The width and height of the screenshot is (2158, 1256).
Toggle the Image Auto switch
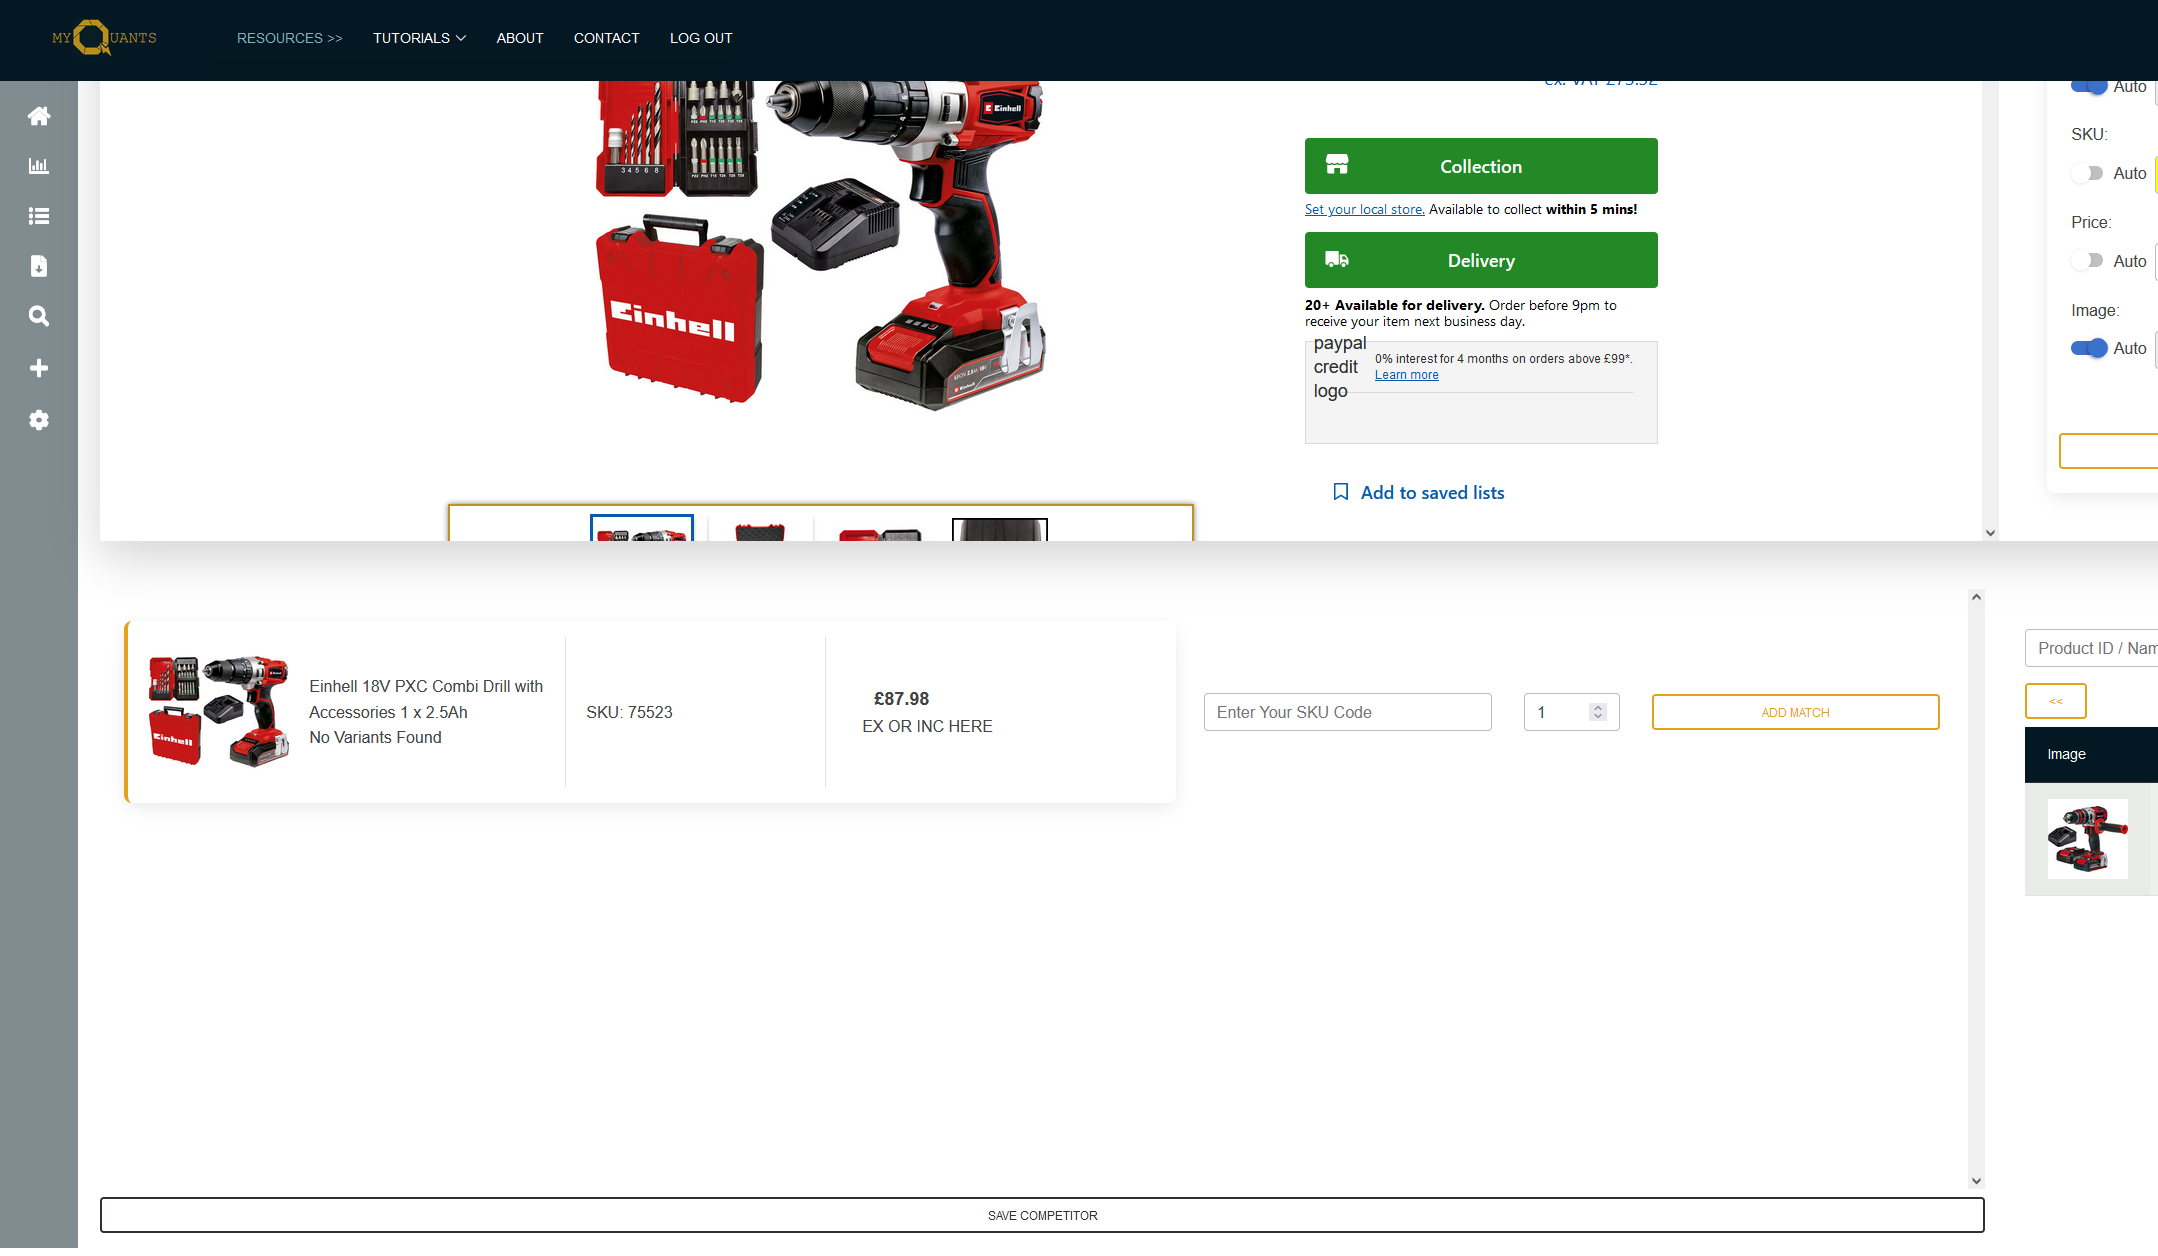pyautogui.click(x=2088, y=348)
